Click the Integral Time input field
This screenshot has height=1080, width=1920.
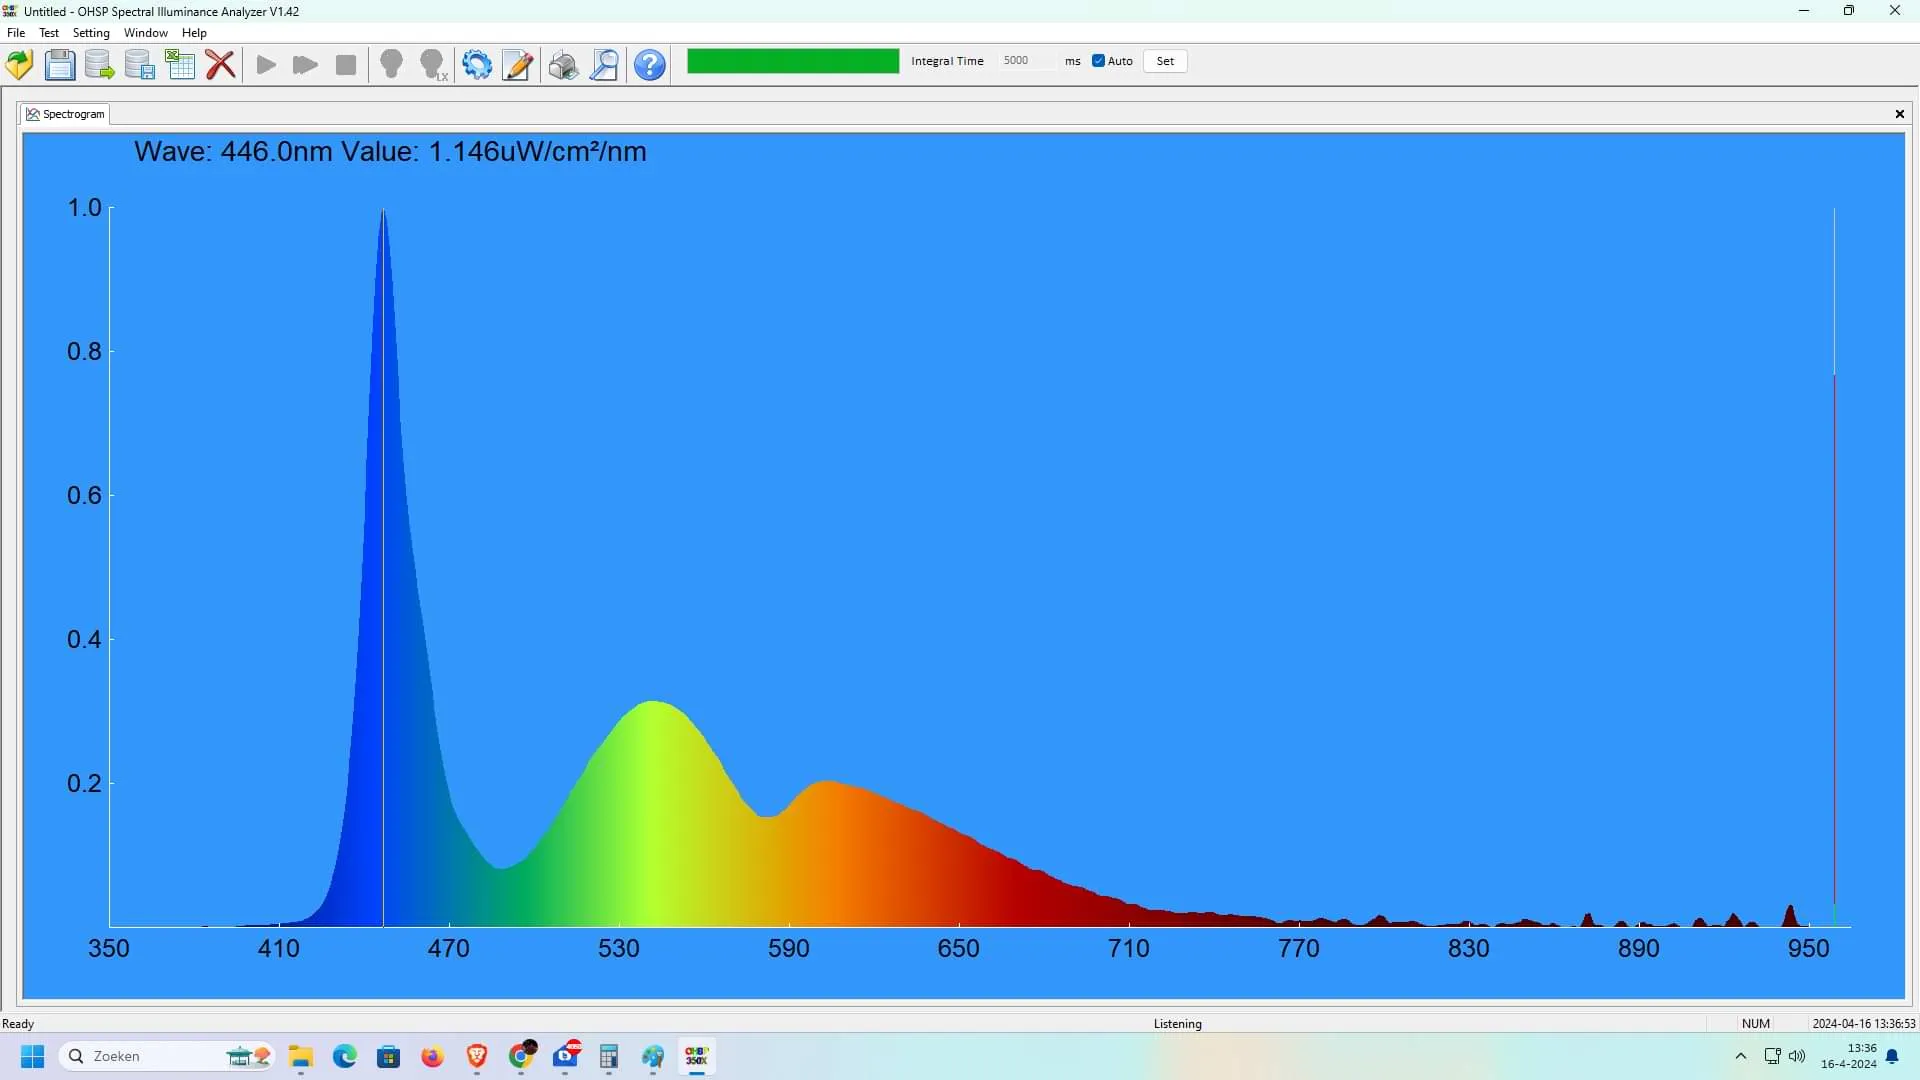(1025, 61)
